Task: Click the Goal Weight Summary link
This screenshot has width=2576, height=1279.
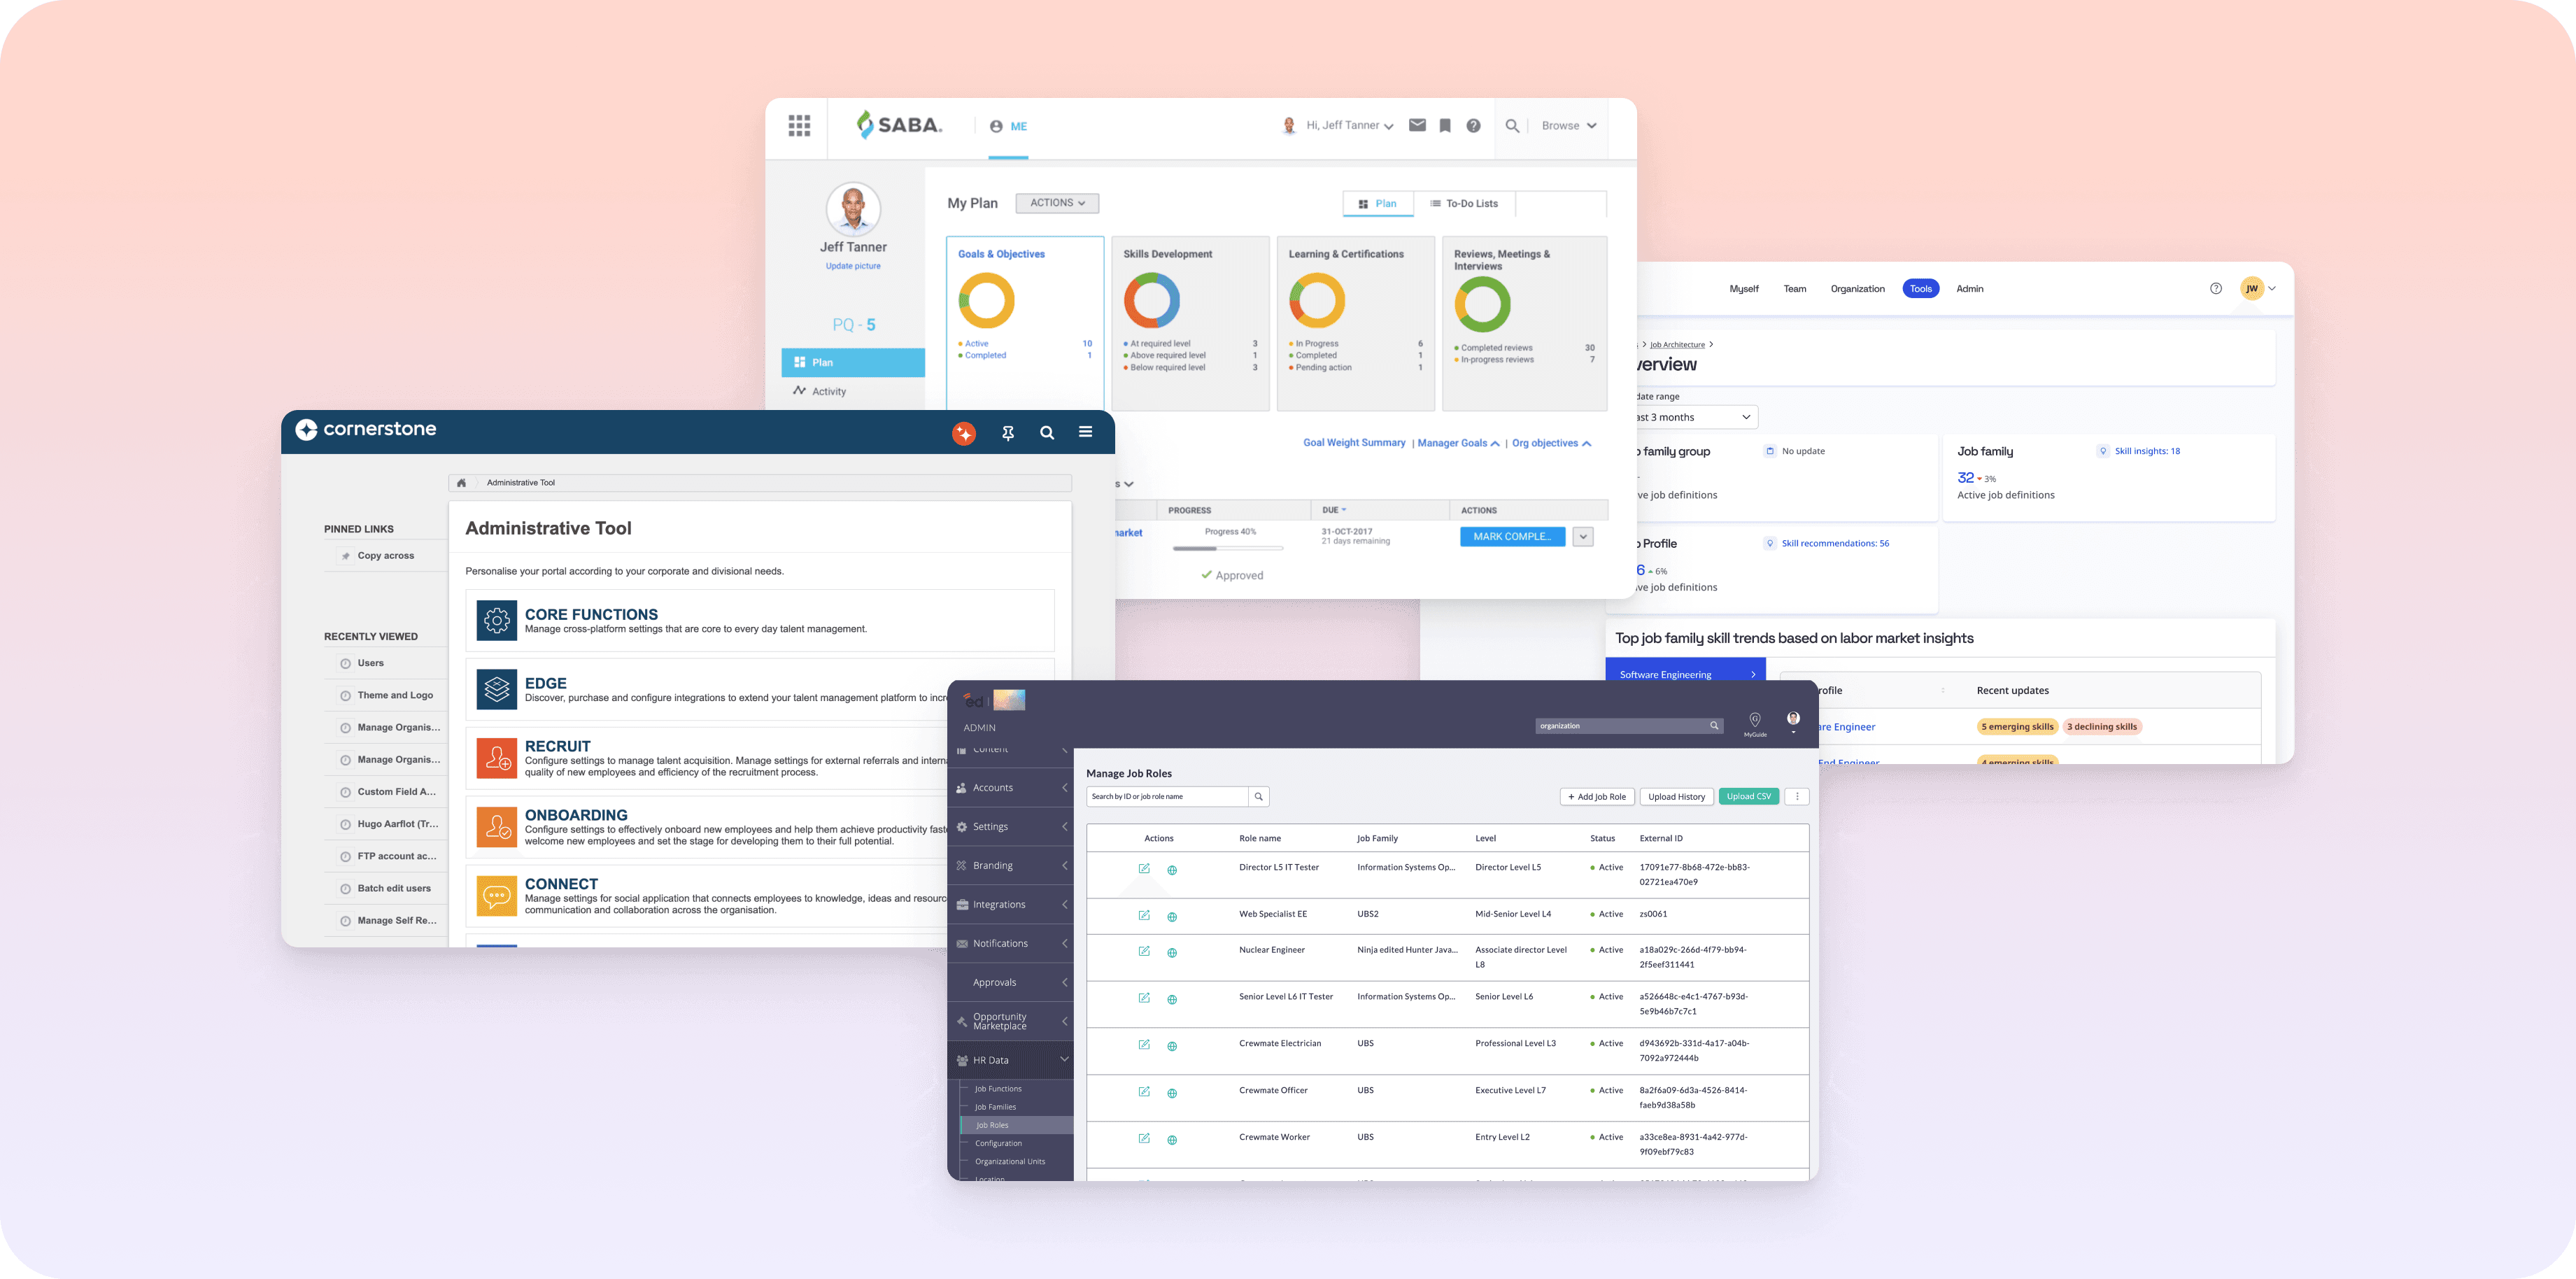Action: [1354, 443]
